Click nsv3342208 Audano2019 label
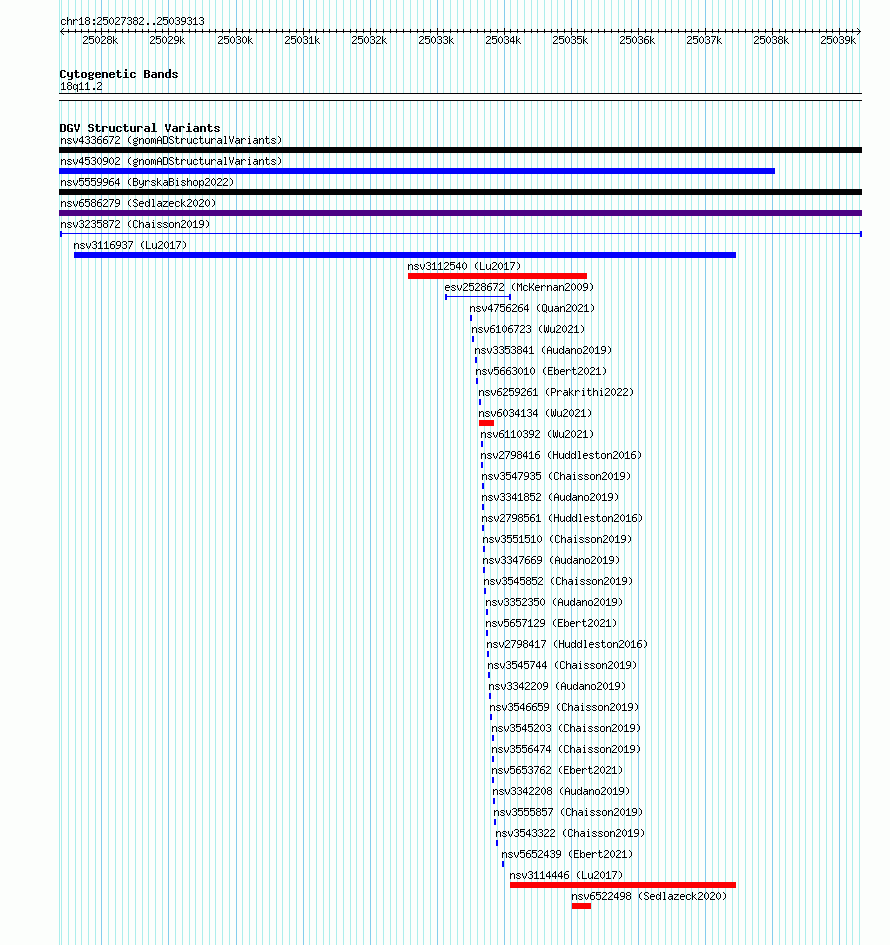Image resolution: width=890 pixels, height=945 pixels. coord(561,793)
